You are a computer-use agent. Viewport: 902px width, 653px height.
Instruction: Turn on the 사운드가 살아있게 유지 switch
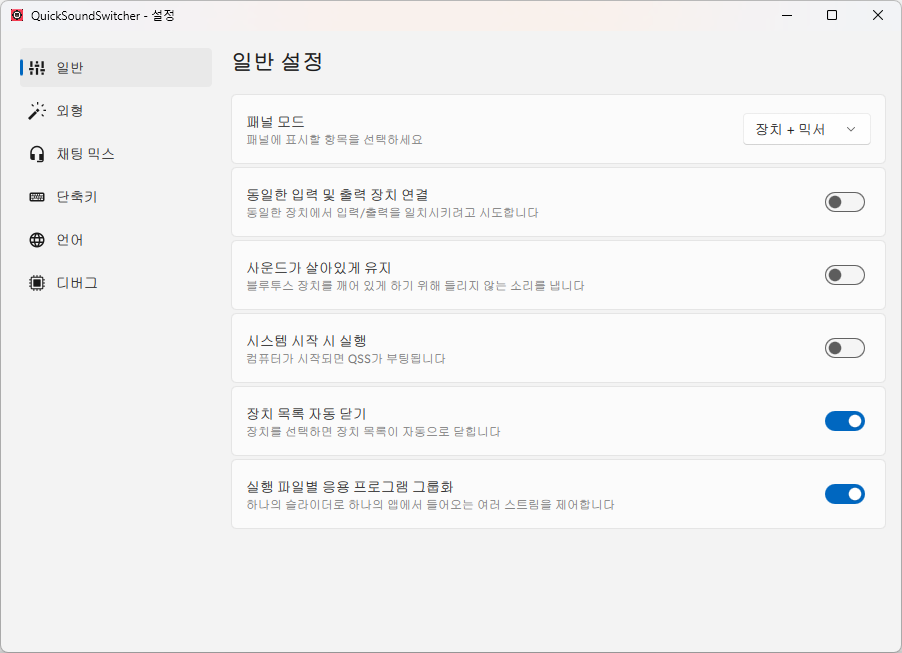tap(844, 275)
